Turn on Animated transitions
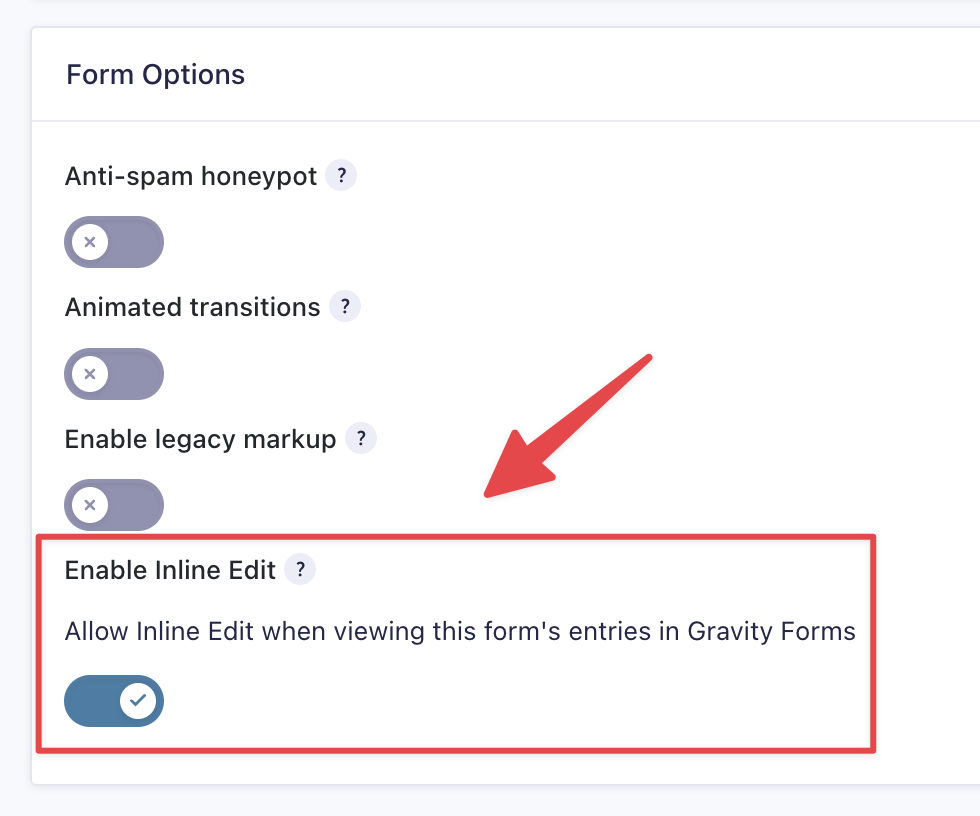This screenshot has height=816, width=980. coord(114,374)
